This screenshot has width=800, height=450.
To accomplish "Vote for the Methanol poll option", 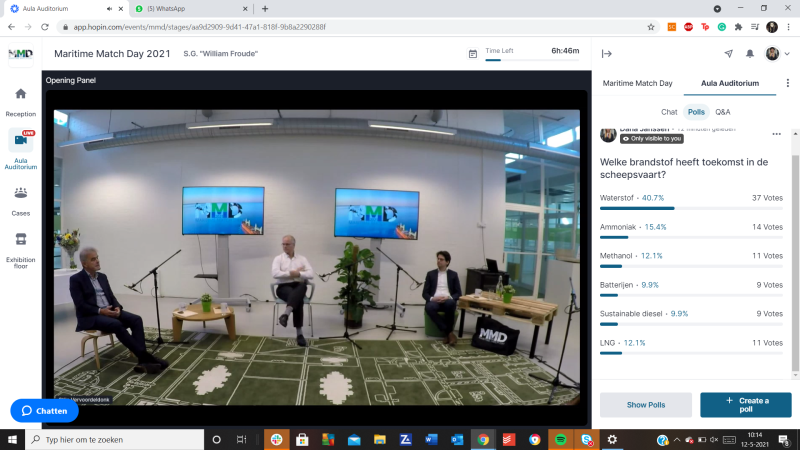I will tap(691, 260).
